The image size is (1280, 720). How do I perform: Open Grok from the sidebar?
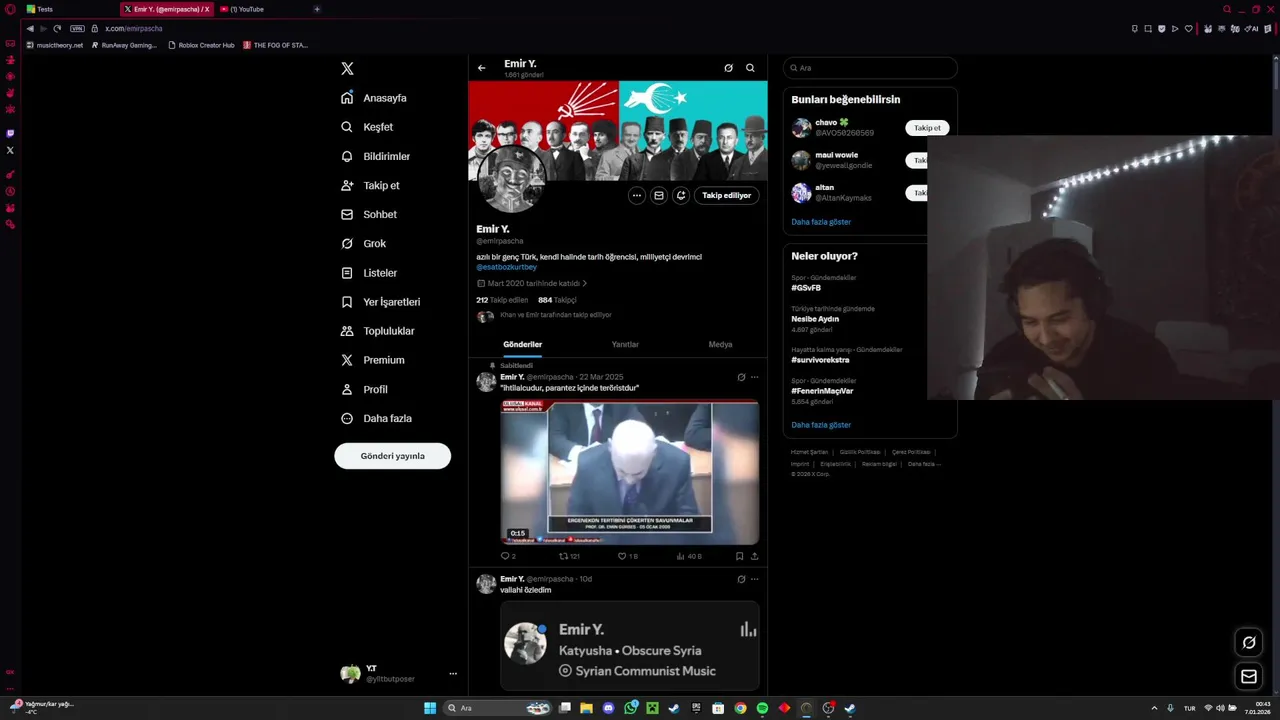[364, 243]
